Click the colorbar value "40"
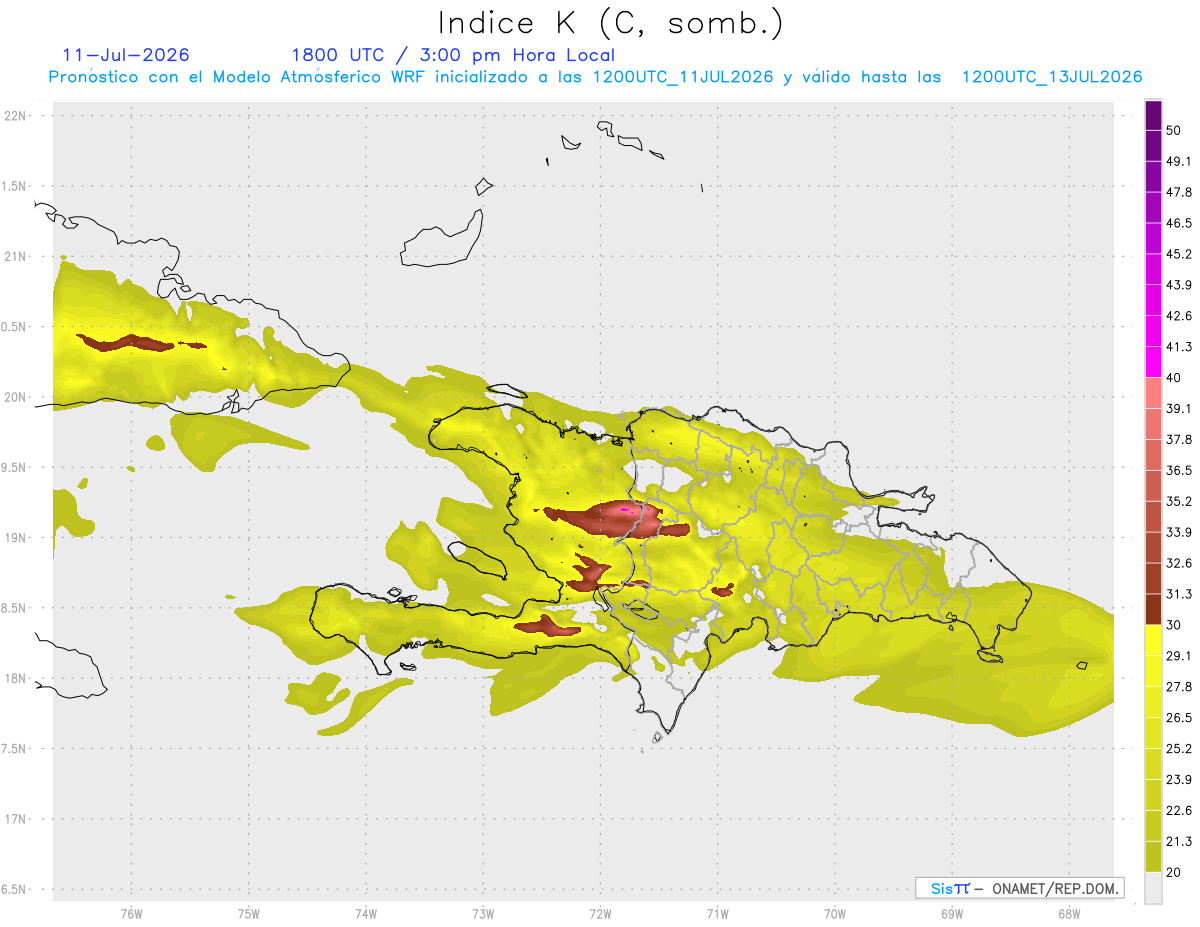Screen dimensions: 1200x927 coord(1173,377)
